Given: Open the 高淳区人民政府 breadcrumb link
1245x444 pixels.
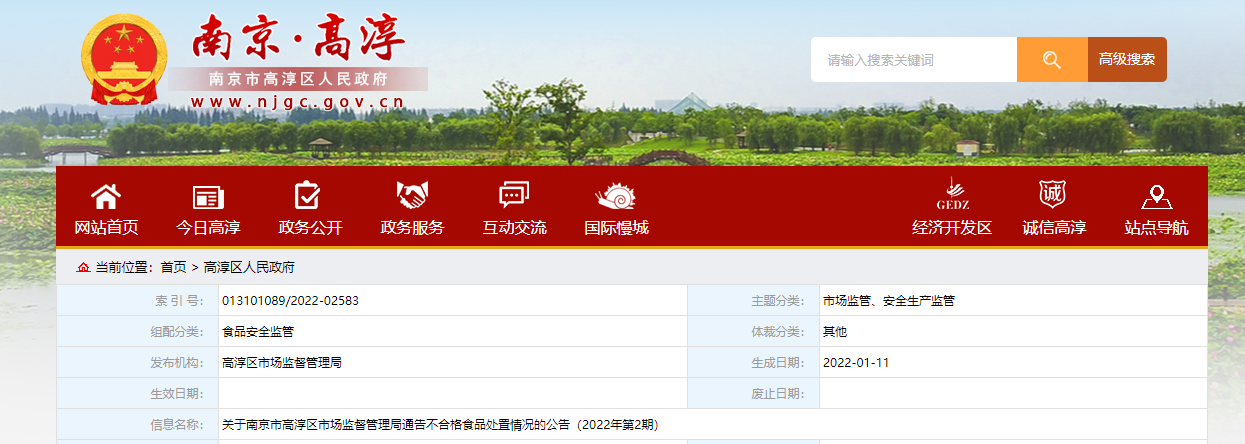Looking at the screenshot, I should click(249, 267).
